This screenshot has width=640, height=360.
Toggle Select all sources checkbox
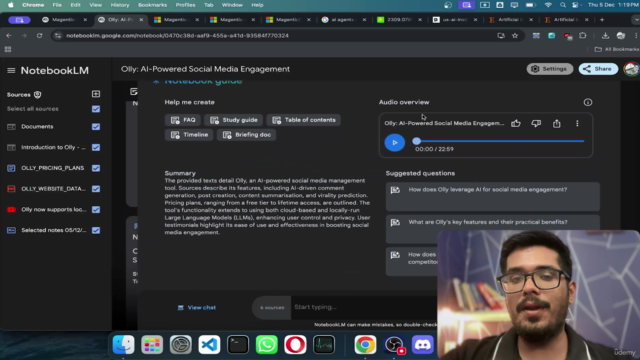coord(96,109)
